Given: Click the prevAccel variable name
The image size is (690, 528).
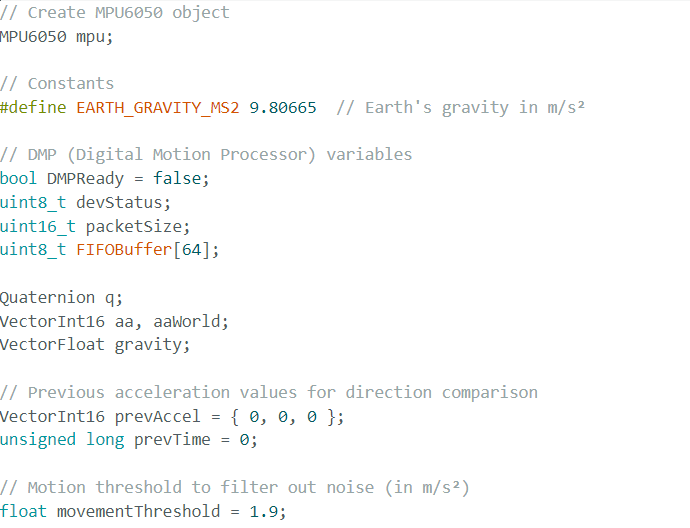Looking at the screenshot, I should (x=148, y=416).
